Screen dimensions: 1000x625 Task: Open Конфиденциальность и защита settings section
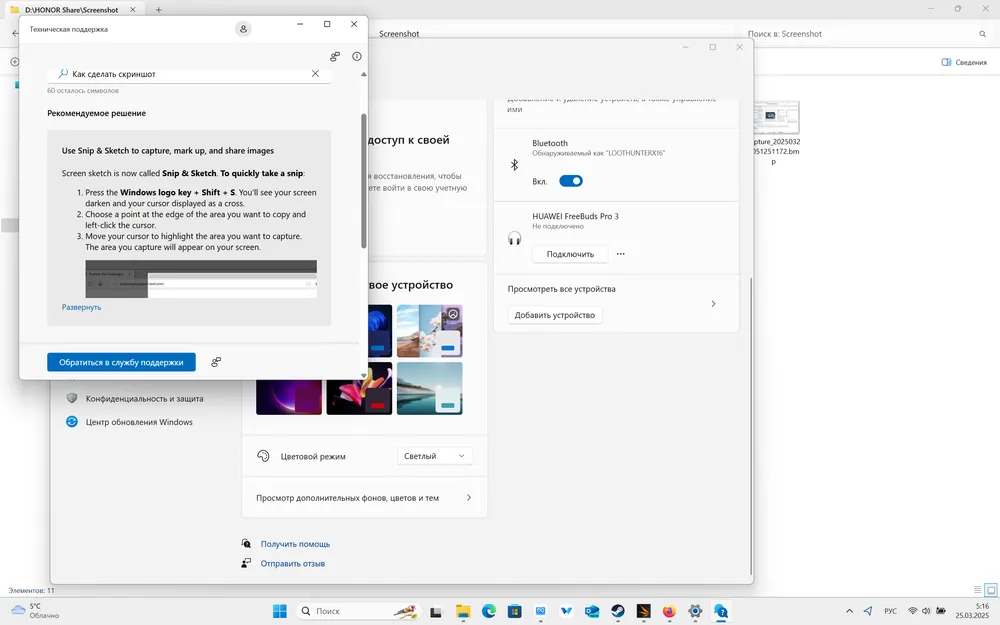click(144, 398)
